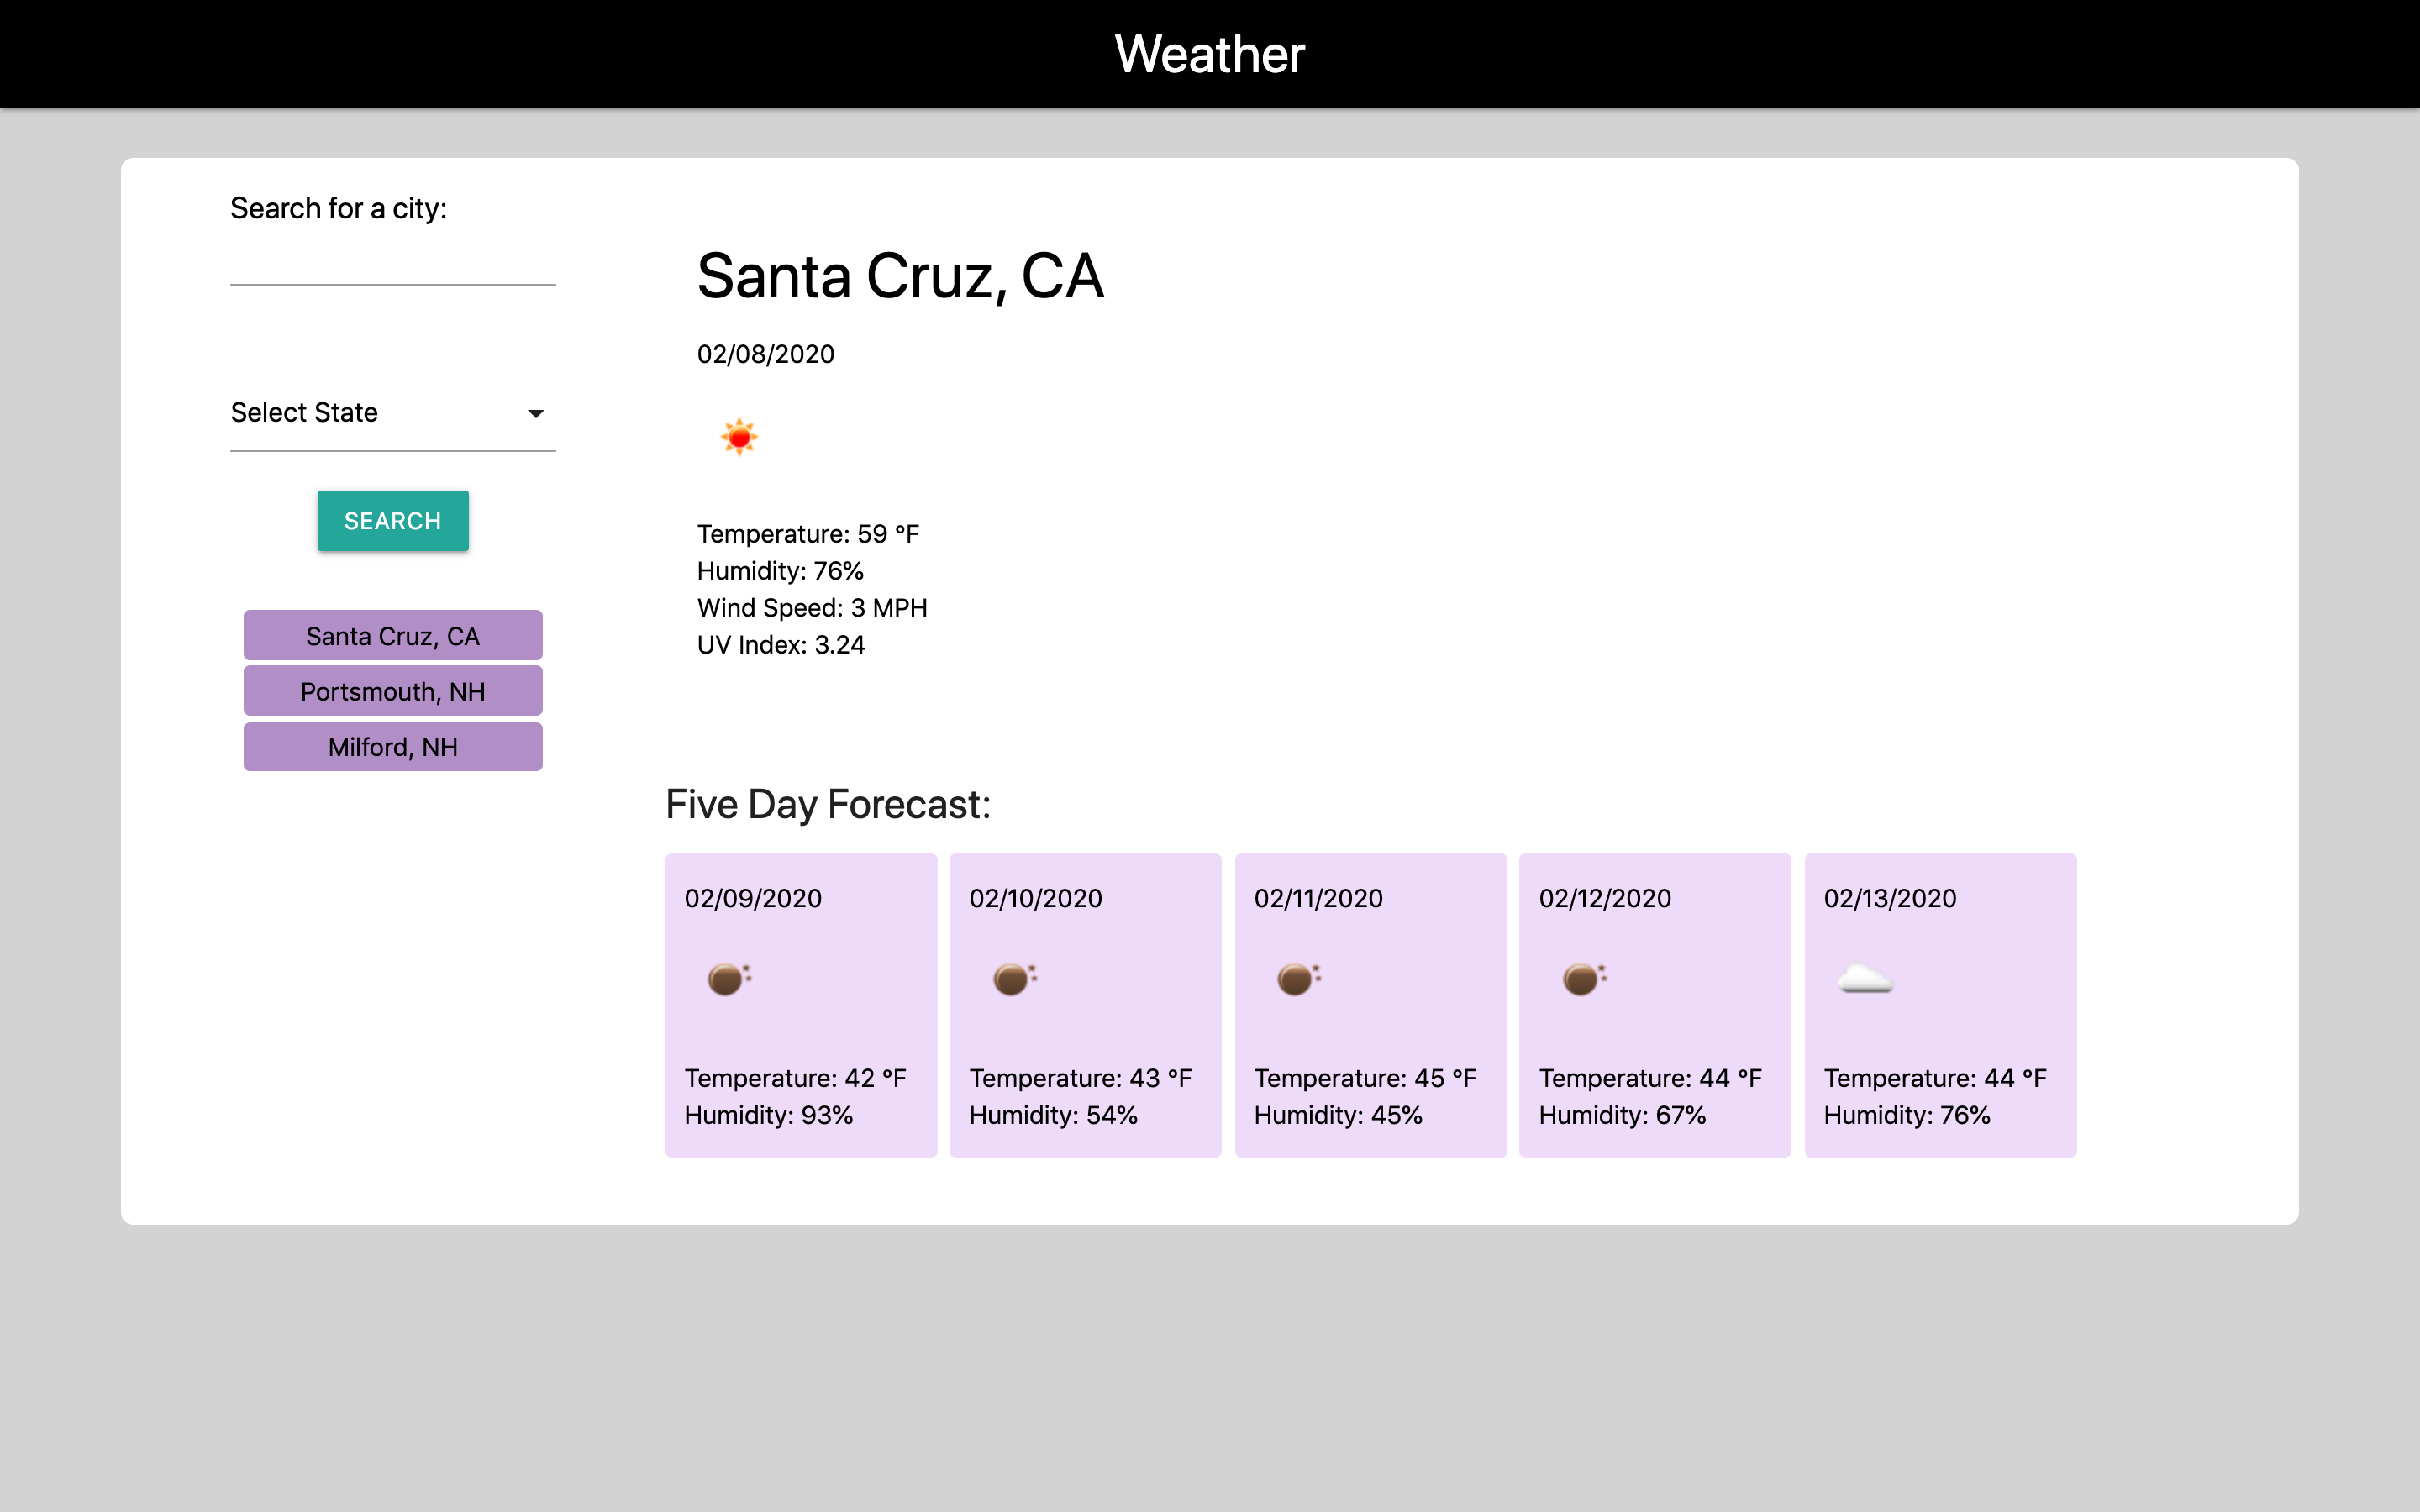The image size is (2420, 1512).
Task: Click the weather icon on the 02/11/2020 card
Action: pos(1299,978)
